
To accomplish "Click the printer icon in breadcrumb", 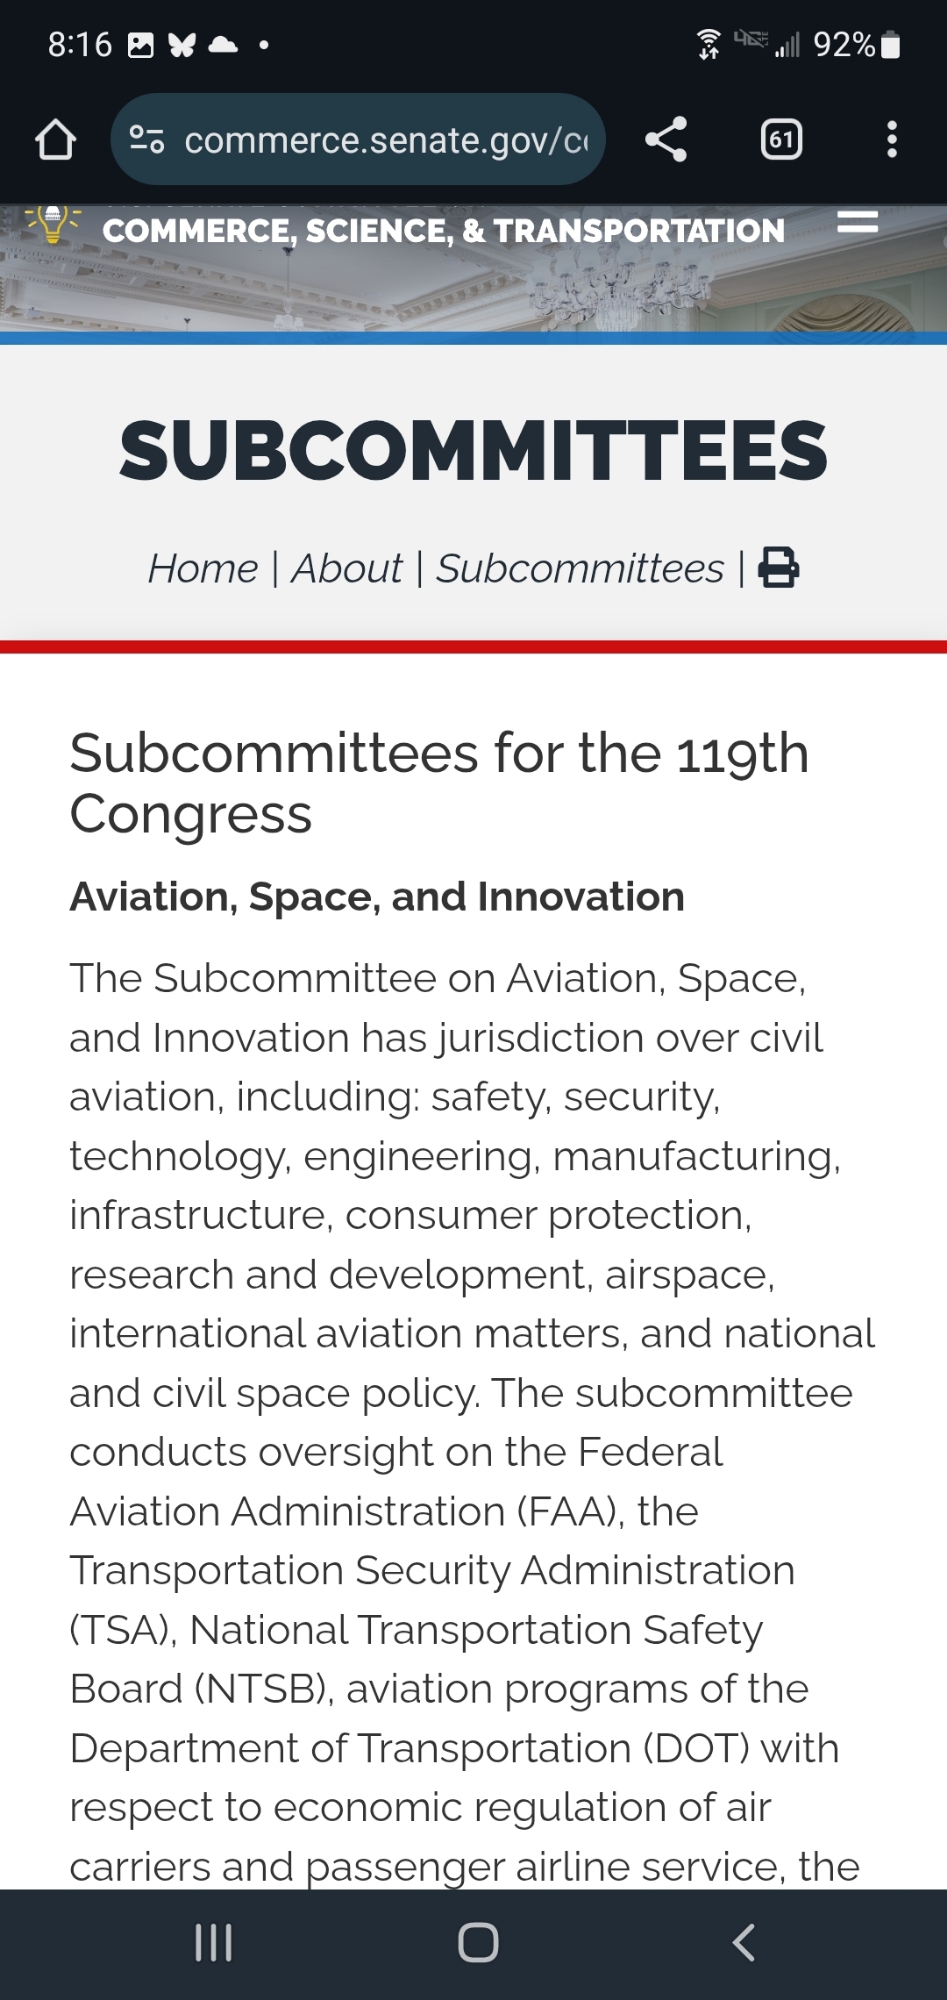I will coord(778,568).
